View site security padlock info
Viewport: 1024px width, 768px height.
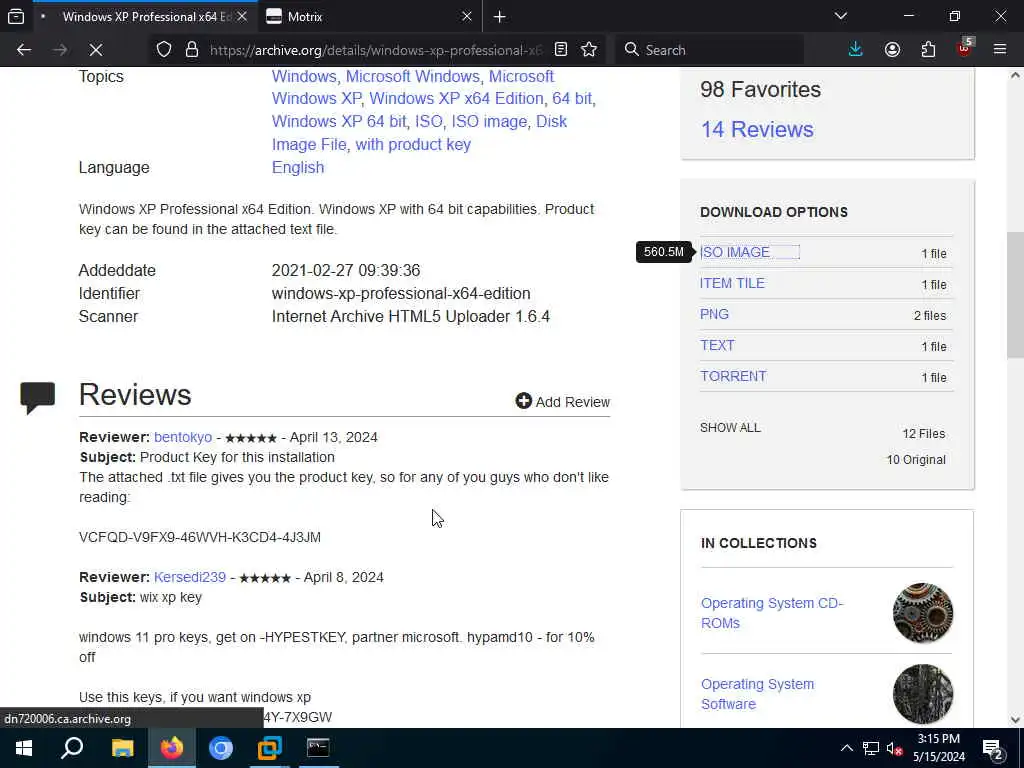point(192,50)
